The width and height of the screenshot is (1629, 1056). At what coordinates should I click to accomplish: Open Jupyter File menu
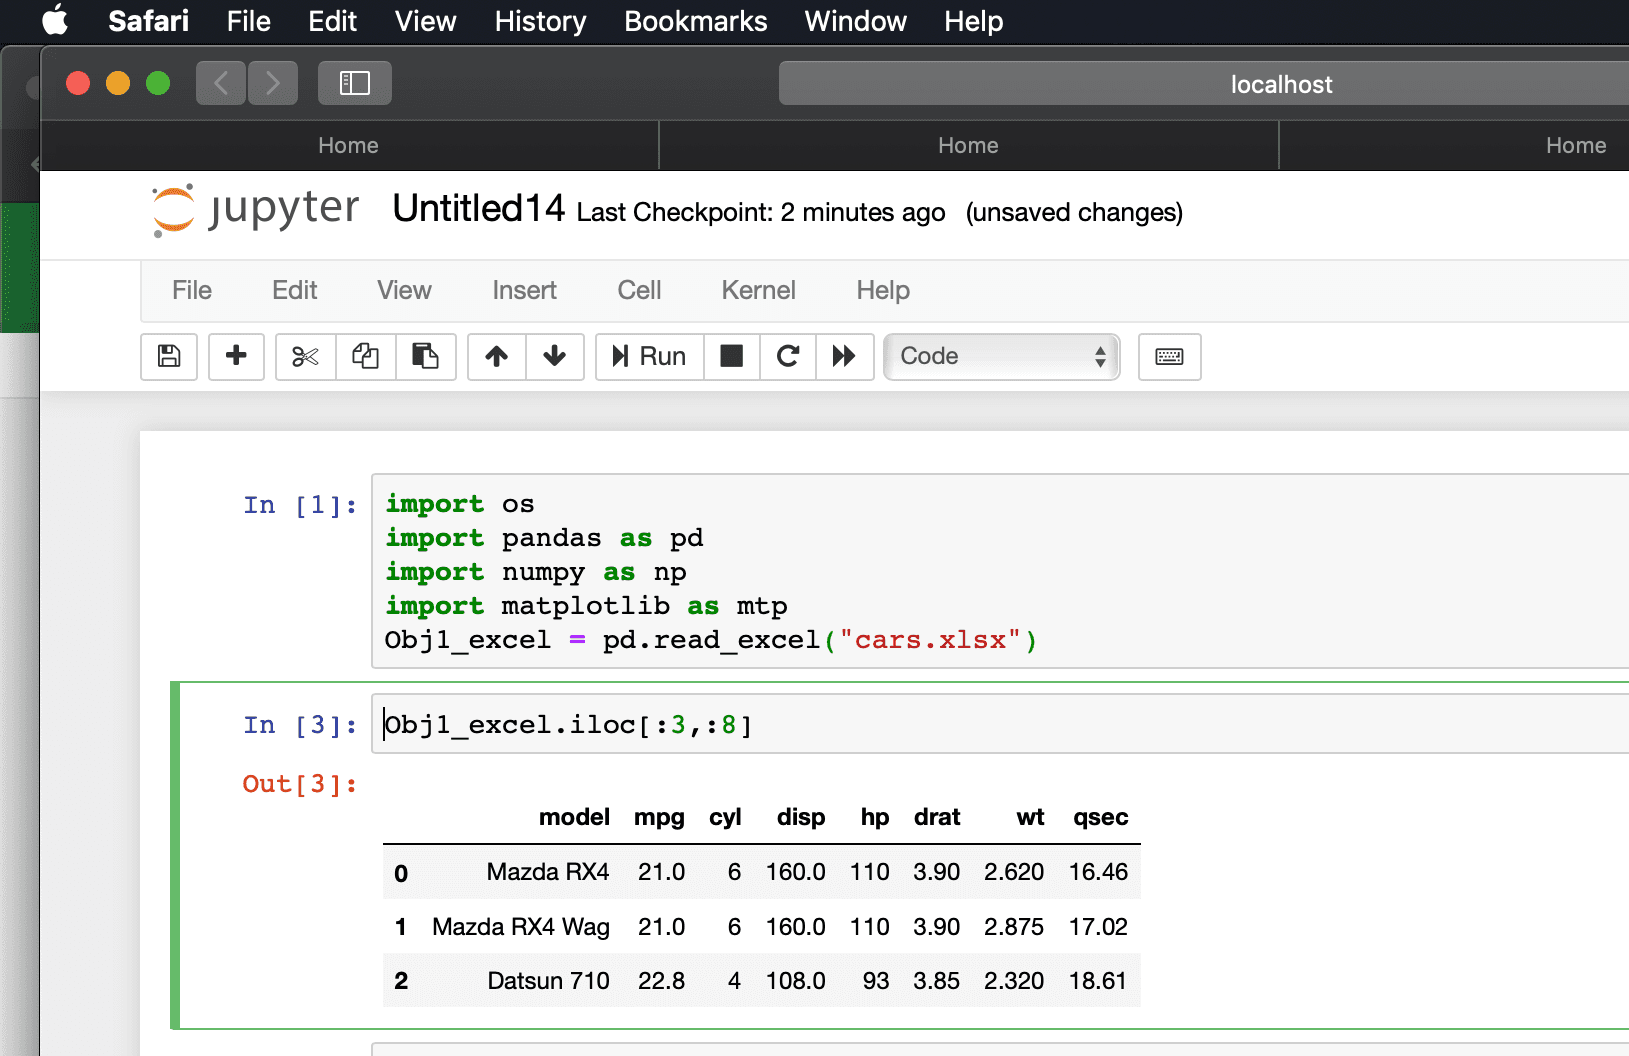192,290
